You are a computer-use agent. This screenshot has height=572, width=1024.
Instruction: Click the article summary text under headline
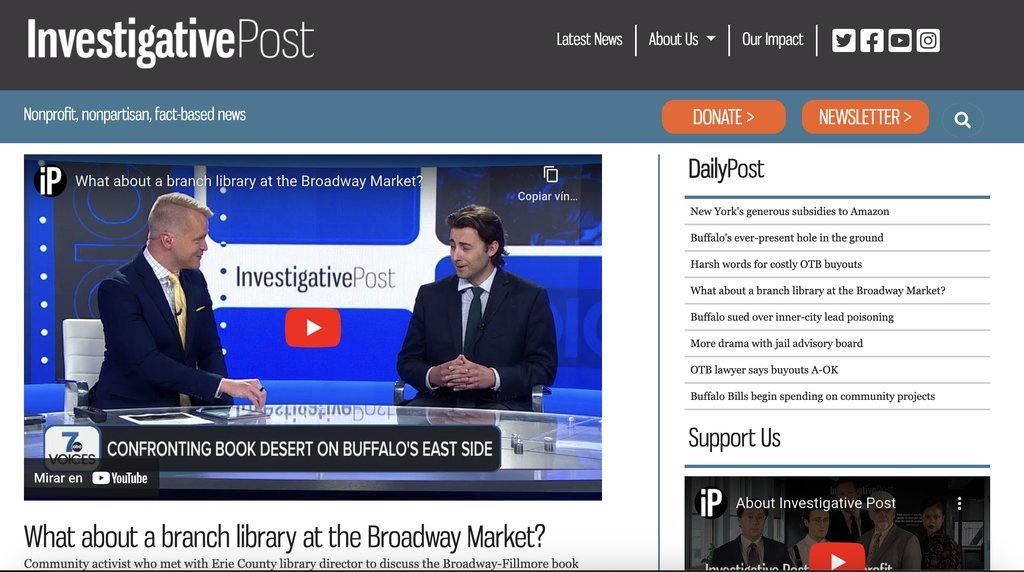pos(301,564)
